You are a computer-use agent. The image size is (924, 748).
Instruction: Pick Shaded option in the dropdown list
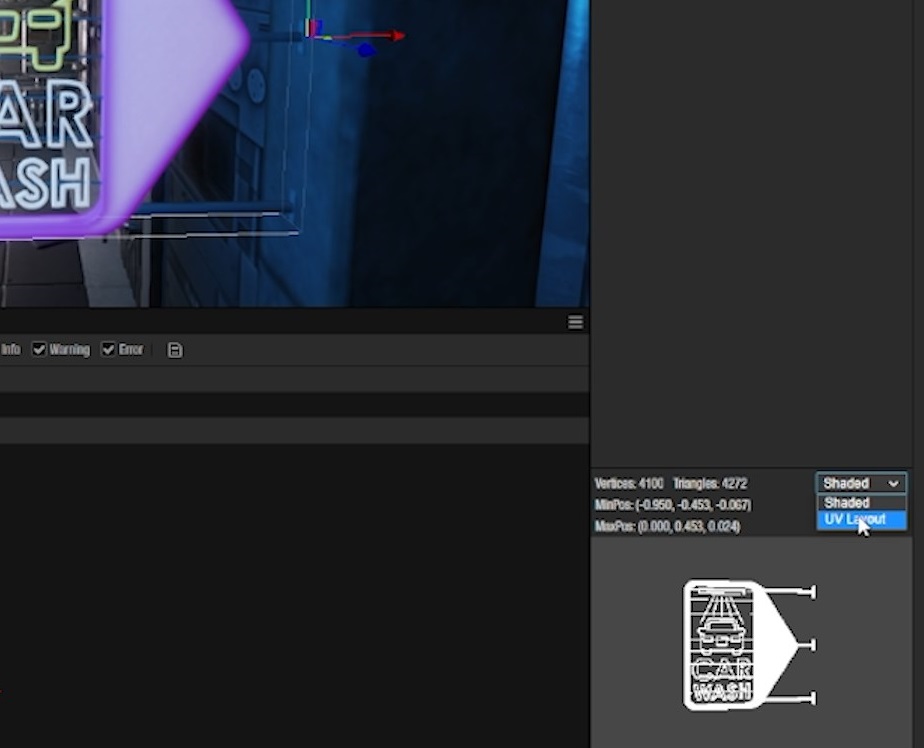pos(847,503)
